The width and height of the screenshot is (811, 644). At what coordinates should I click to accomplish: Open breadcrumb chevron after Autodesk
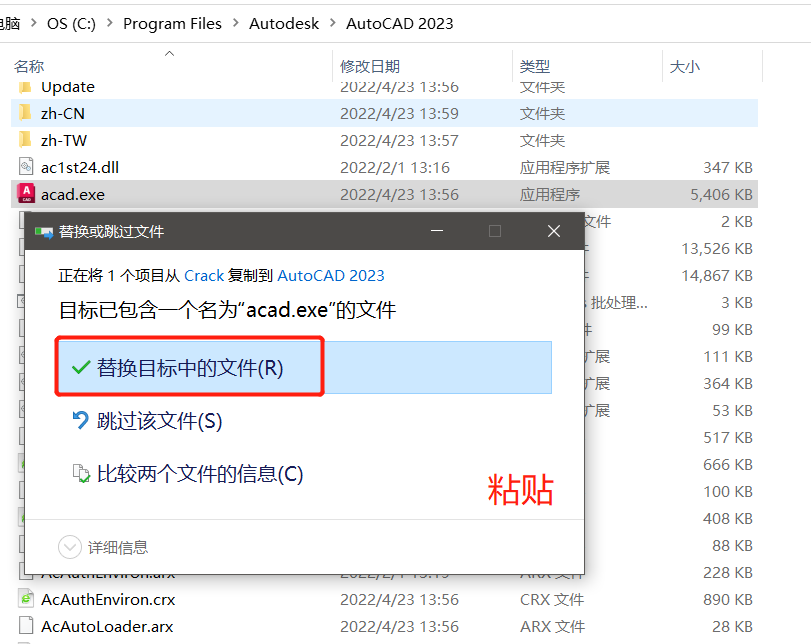point(333,23)
